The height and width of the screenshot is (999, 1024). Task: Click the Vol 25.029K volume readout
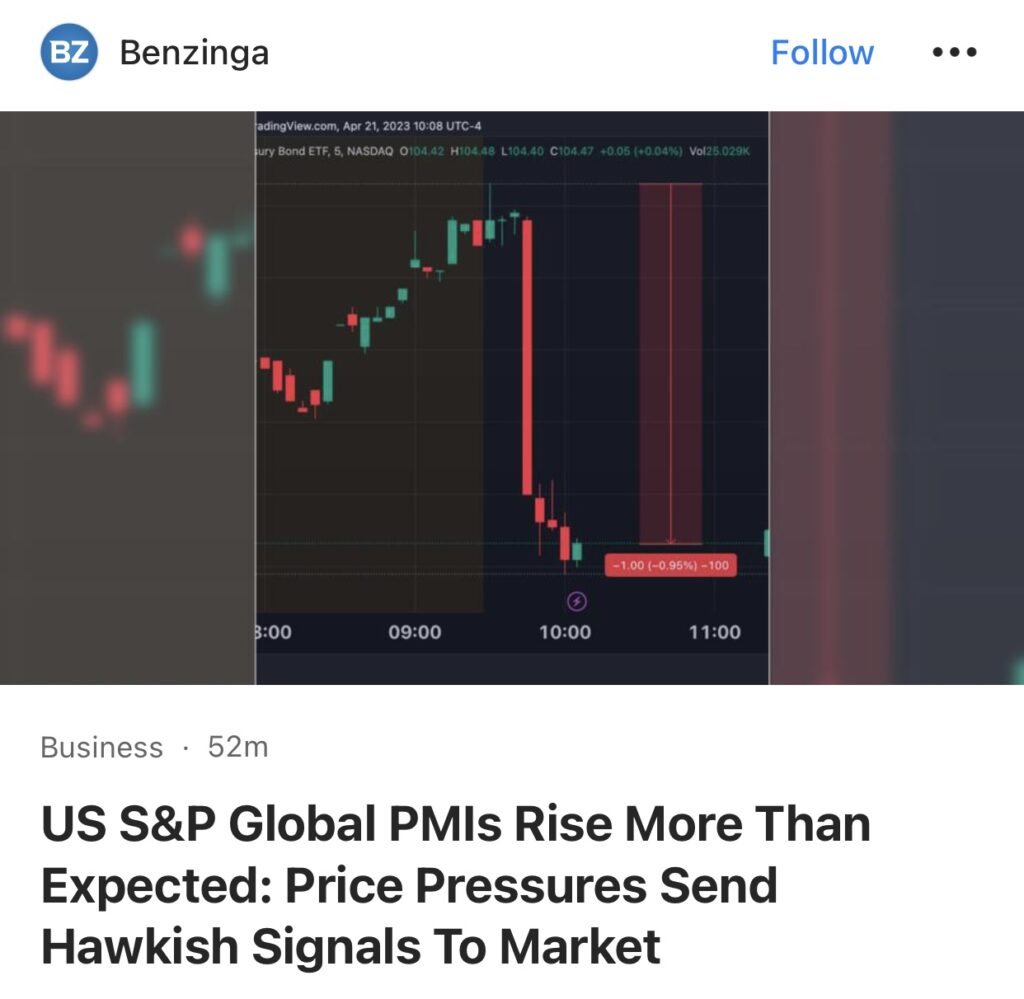click(x=720, y=151)
